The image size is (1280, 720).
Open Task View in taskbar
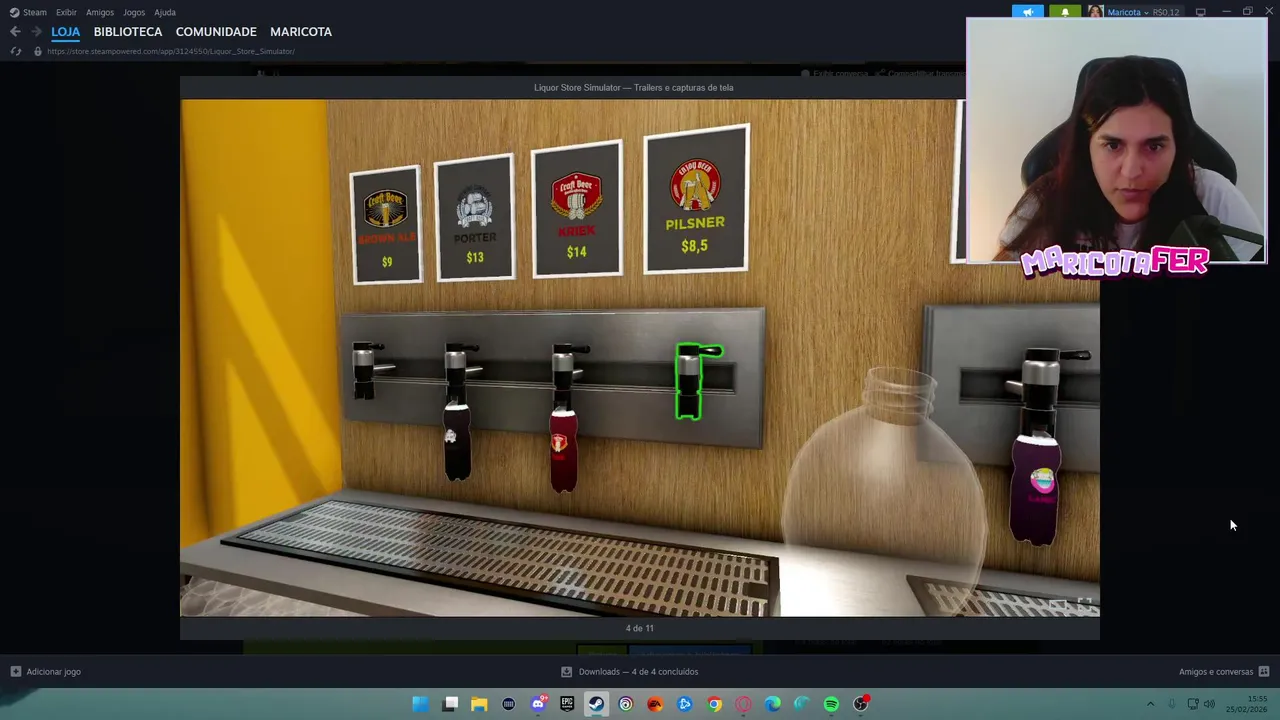point(450,704)
